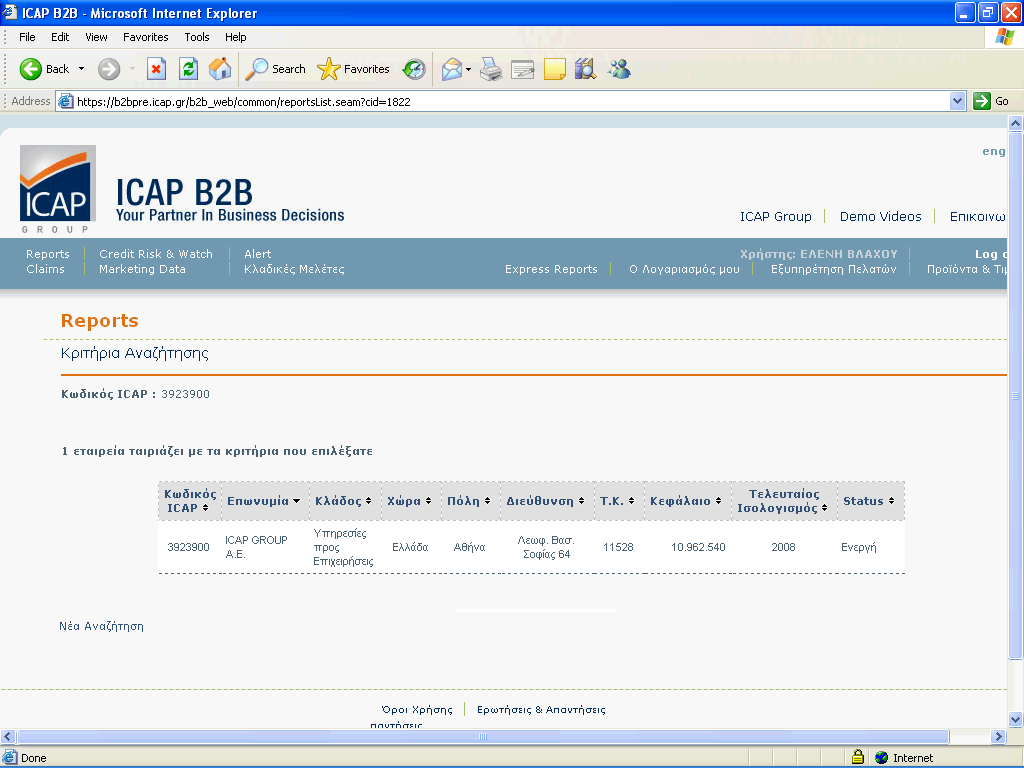This screenshot has height=768, width=1024.
Task: Click the security lock icon in the status bar
Action: [x=857, y=757]
